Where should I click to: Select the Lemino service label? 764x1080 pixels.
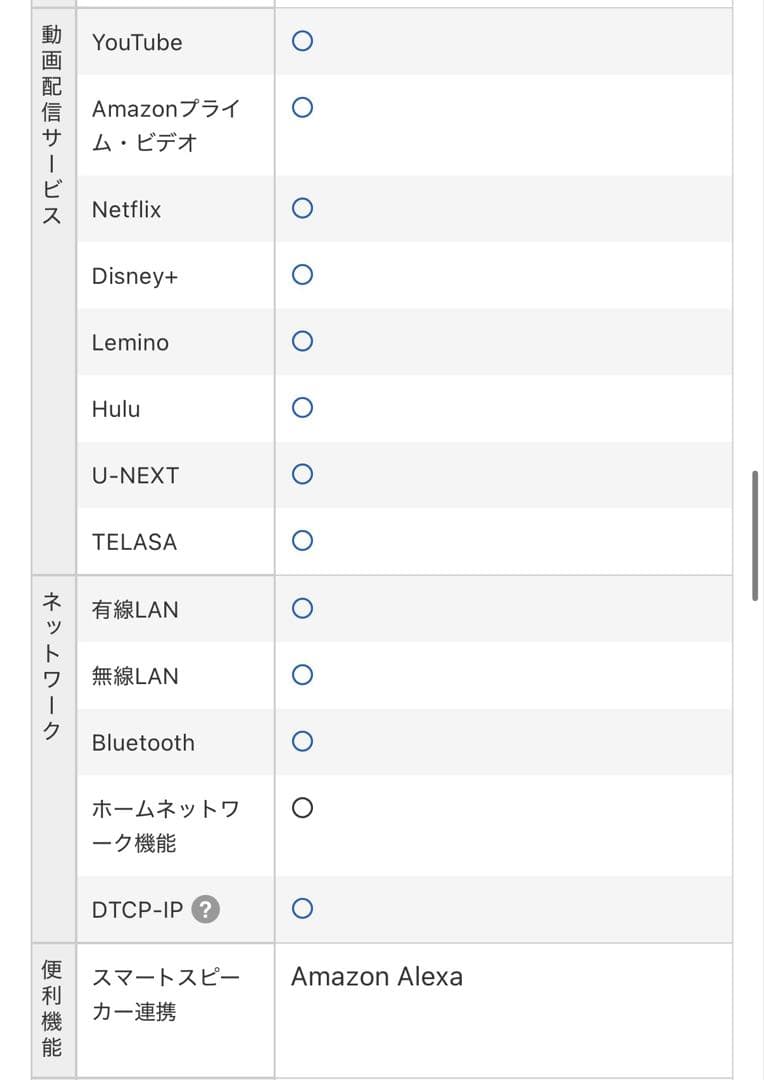click(x=130, y=342)
